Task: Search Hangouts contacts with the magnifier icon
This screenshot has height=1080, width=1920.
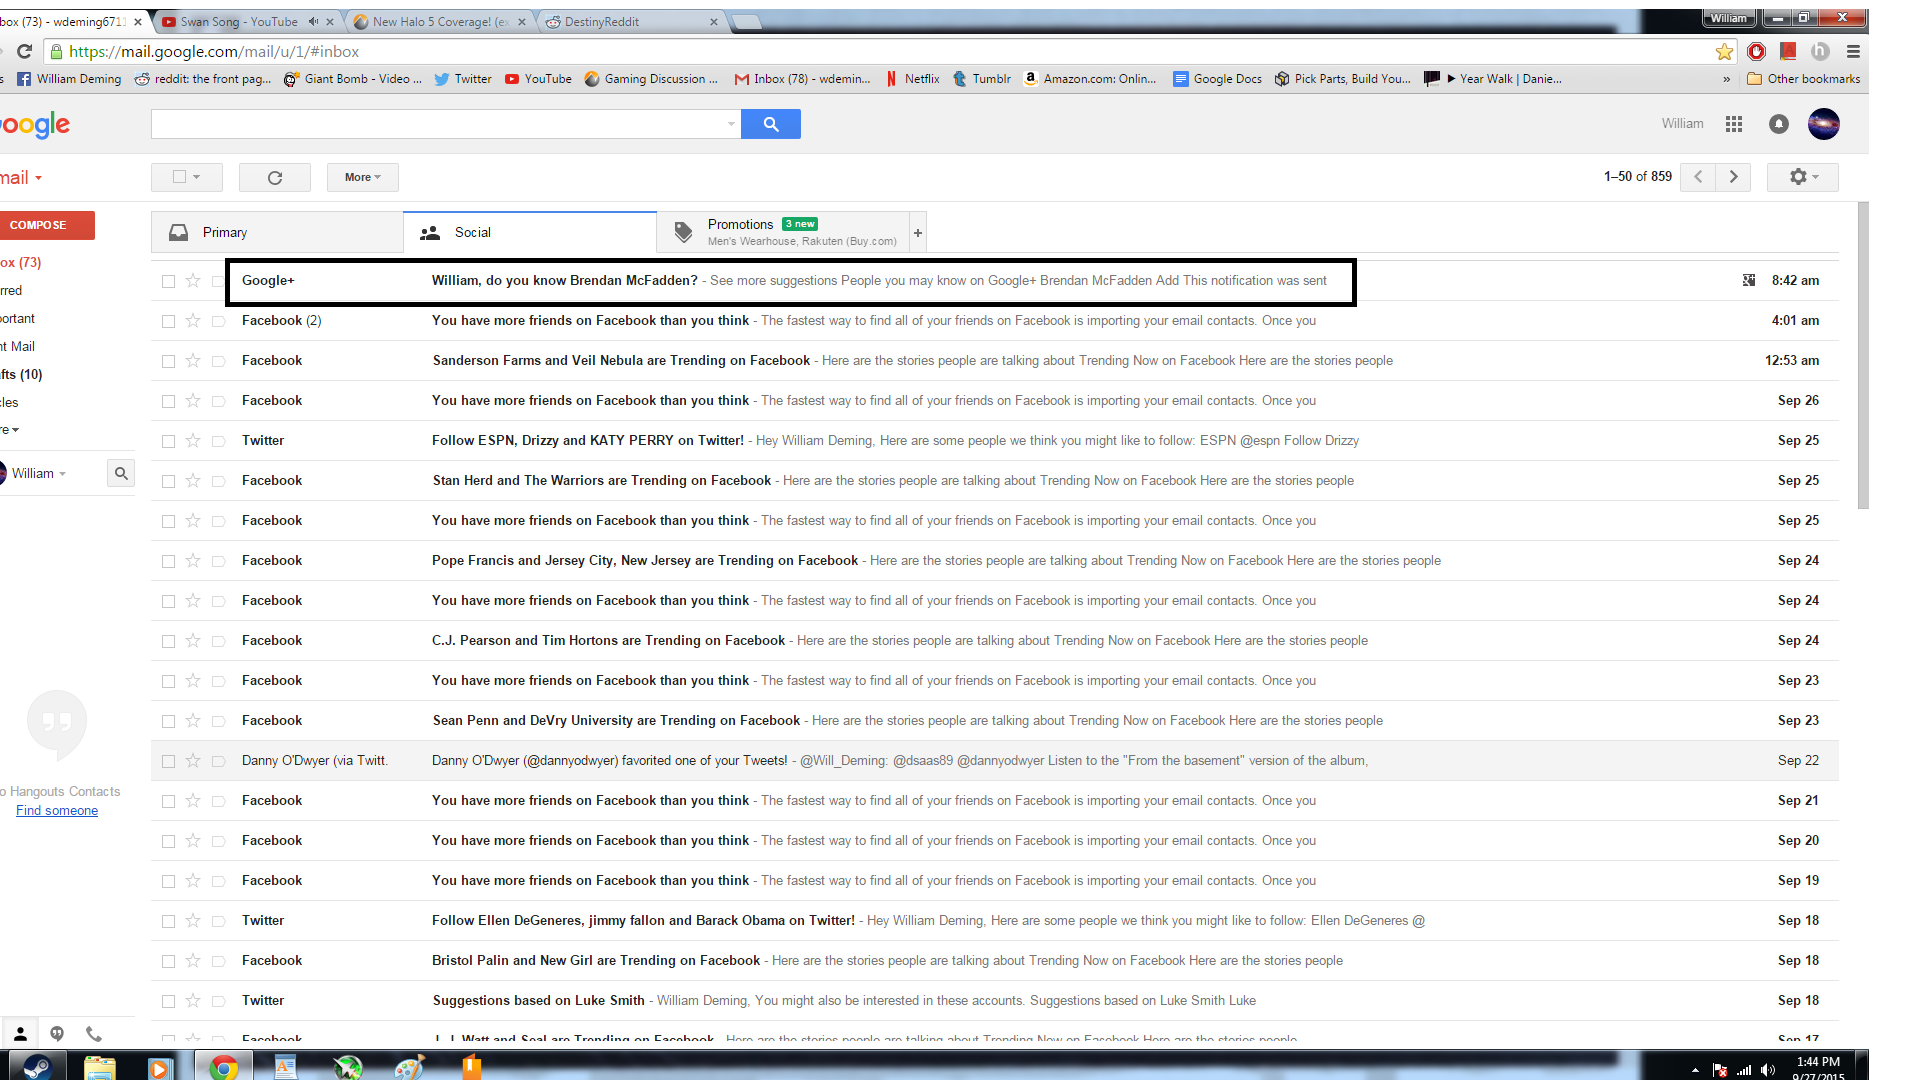Action: [x=121, y=473]
